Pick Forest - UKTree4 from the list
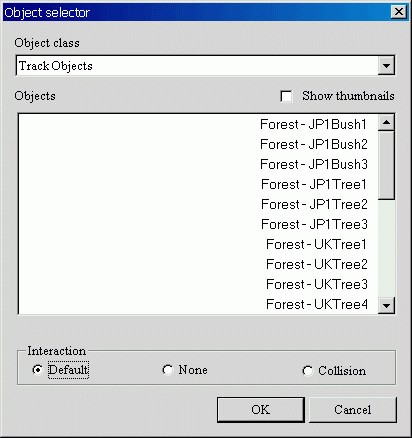The width and height of the screenshot is (412, 438). [x=317, y=304]
